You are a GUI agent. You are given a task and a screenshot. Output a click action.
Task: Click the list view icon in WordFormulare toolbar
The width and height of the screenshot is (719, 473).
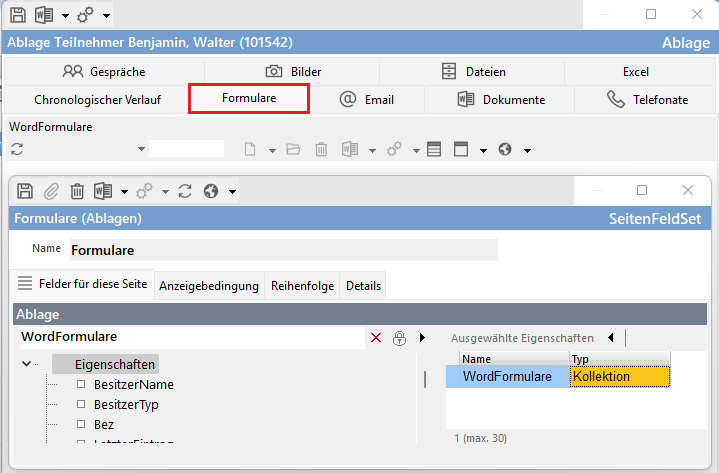(x=433, y=149)
